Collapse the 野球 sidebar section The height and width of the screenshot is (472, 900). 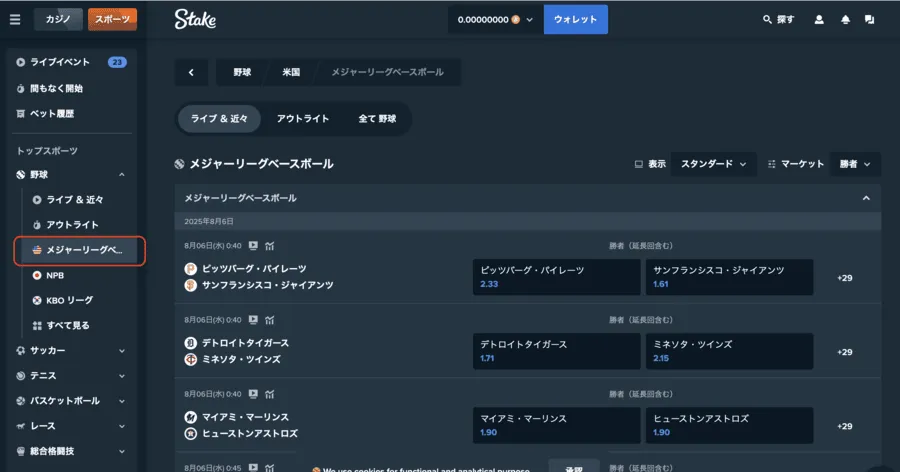point(122,175)
